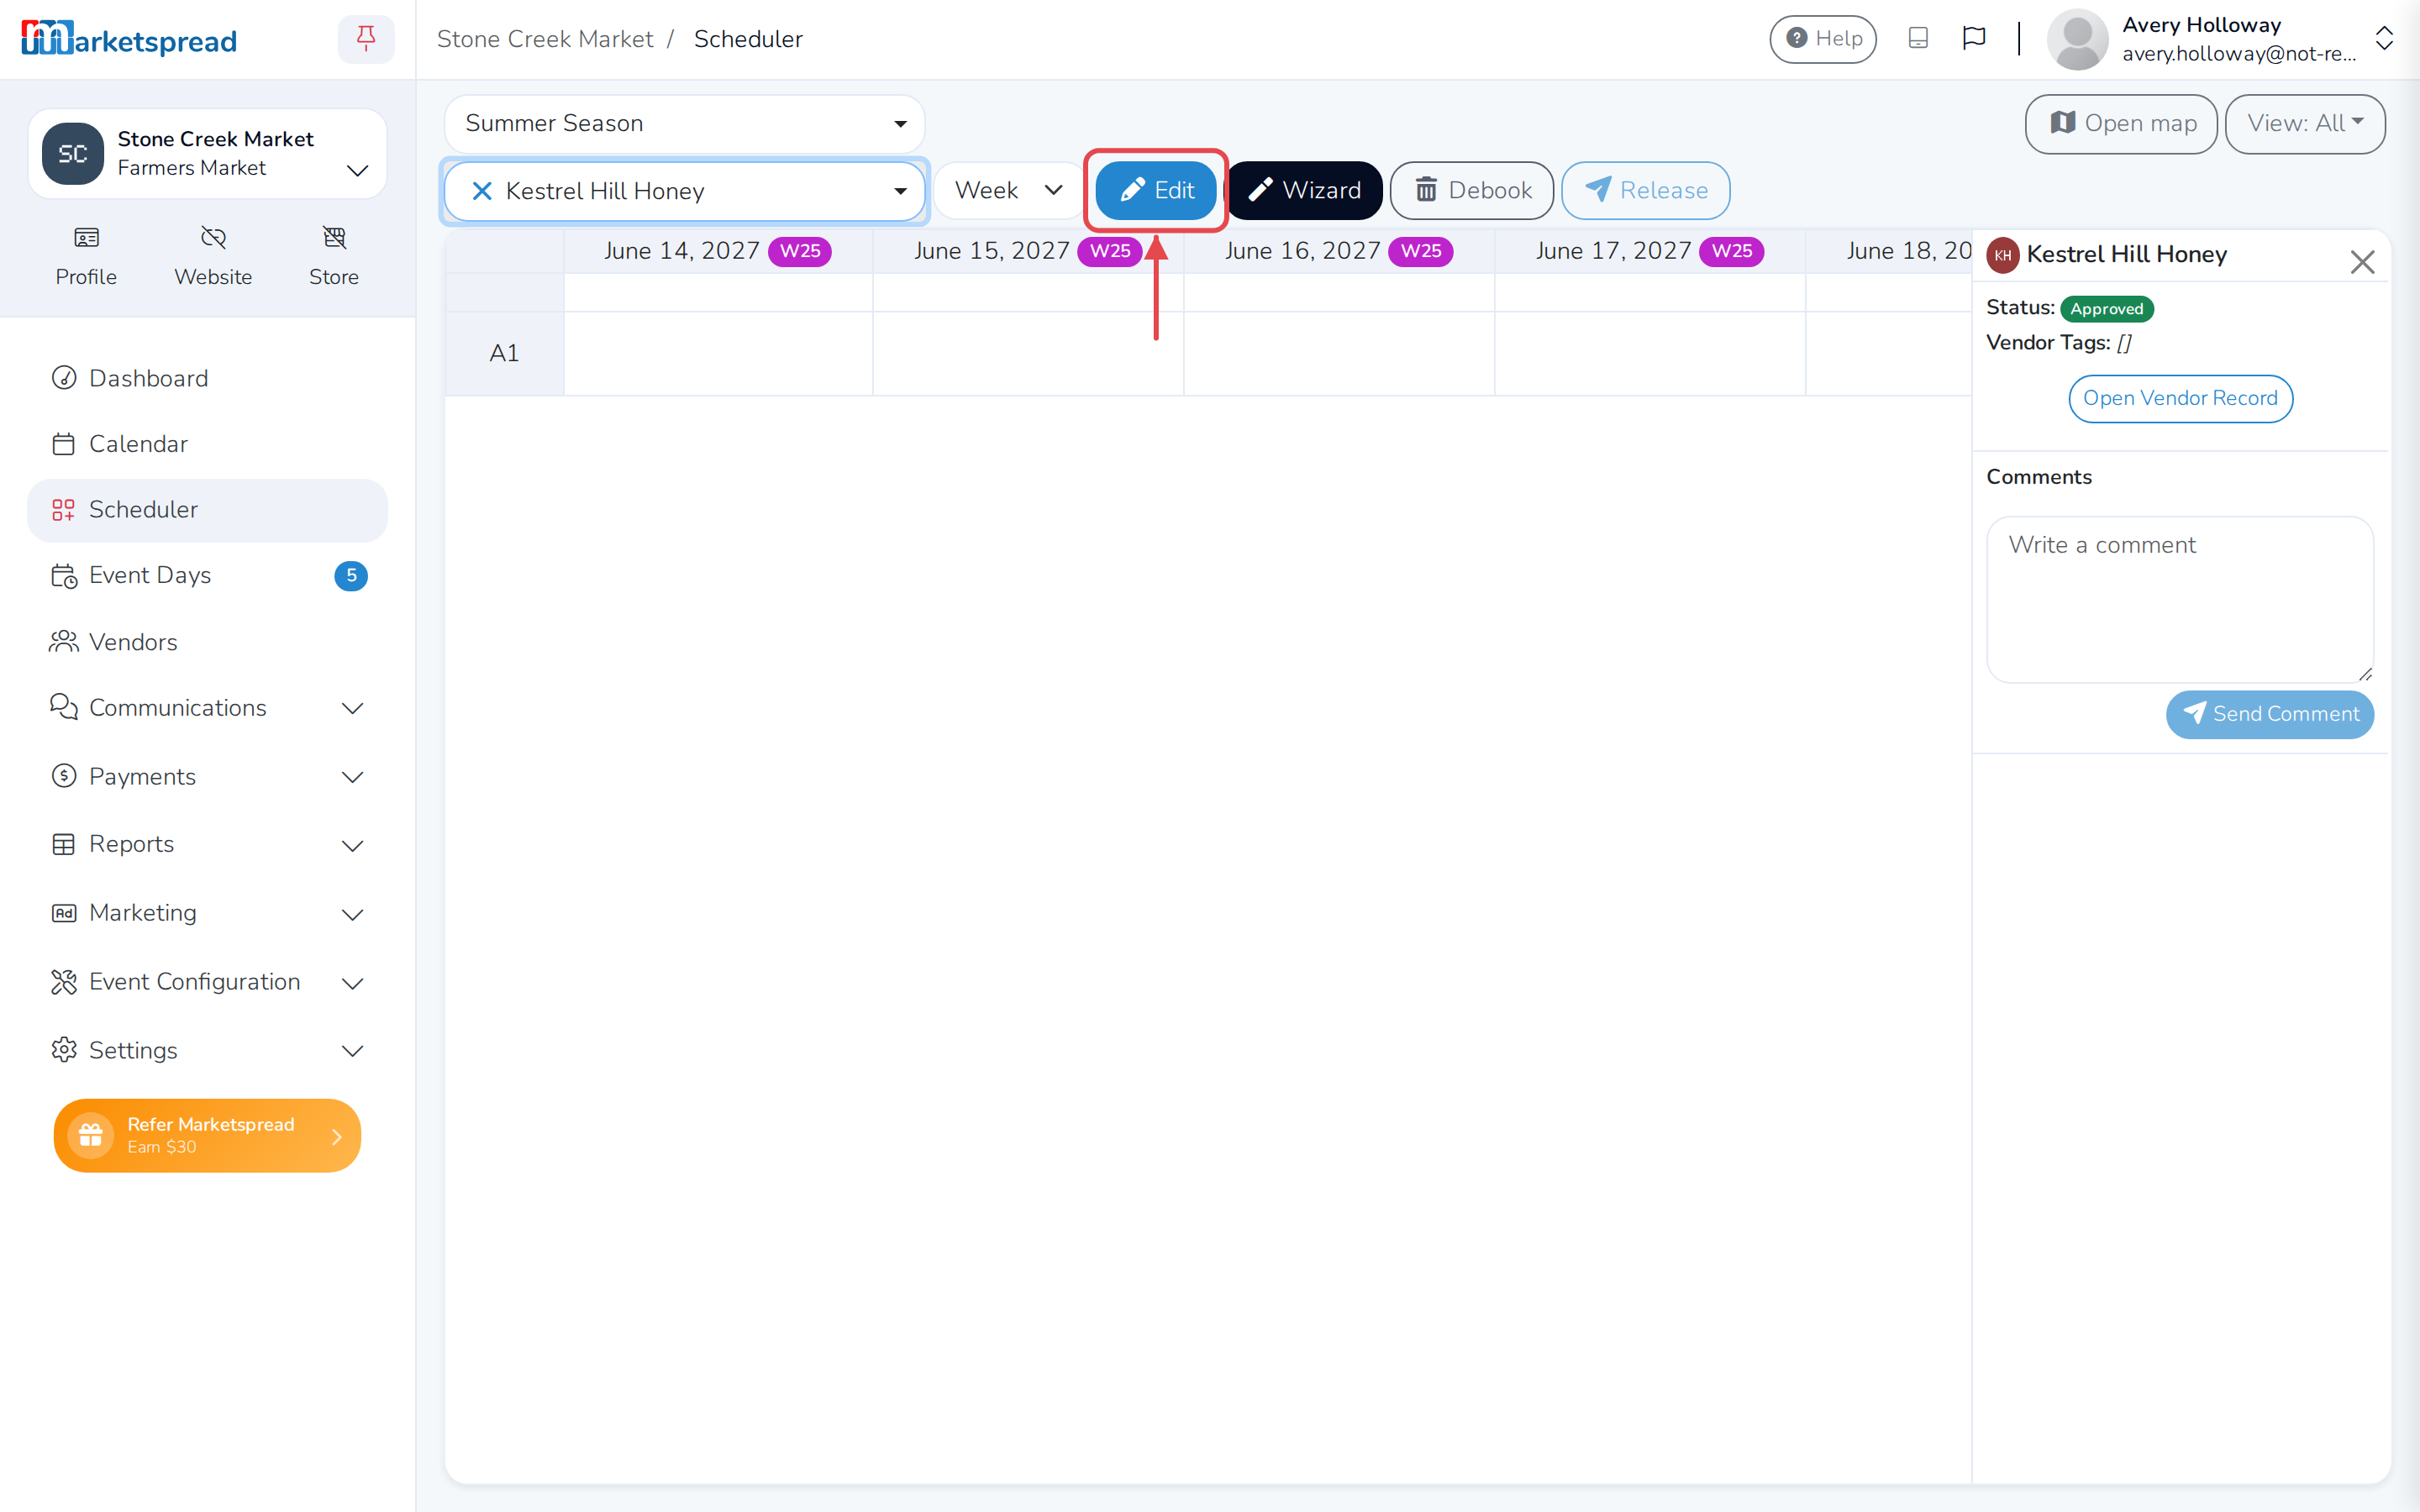
Task: Click the pin sidebar icon
Action: (366, 39)
